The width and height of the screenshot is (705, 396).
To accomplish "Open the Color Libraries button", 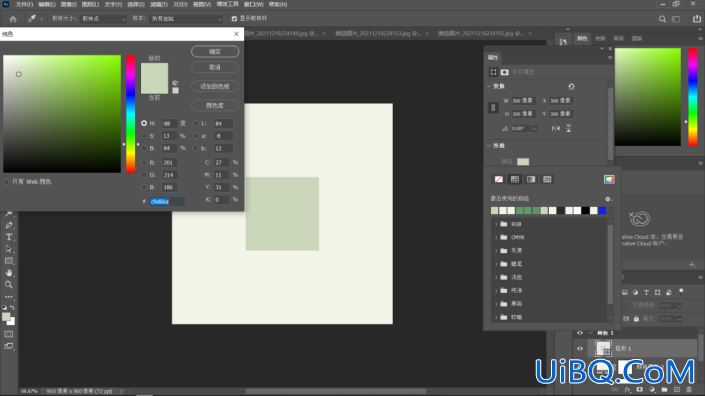I will pyautogui.click(x=215, y=106).
